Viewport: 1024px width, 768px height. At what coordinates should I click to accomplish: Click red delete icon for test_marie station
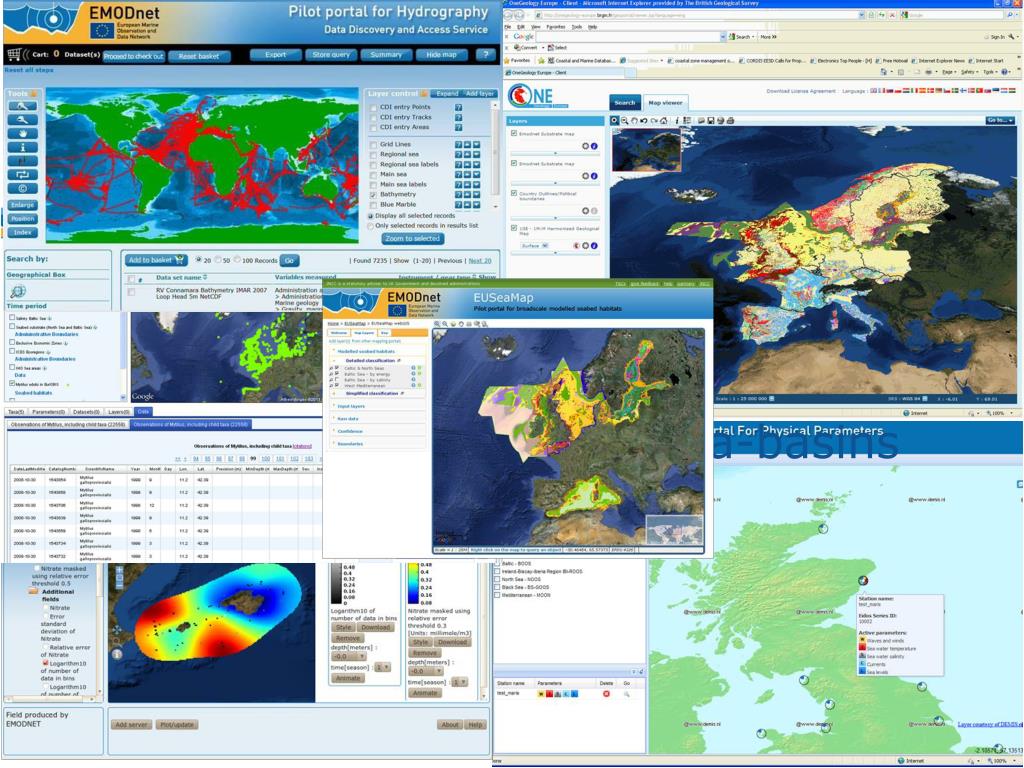606,694
